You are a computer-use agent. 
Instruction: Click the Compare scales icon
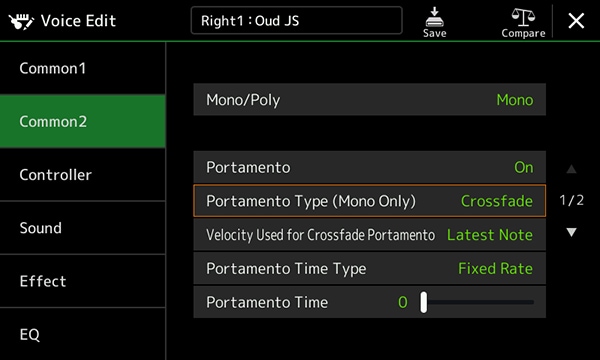(x=523, y=16)
